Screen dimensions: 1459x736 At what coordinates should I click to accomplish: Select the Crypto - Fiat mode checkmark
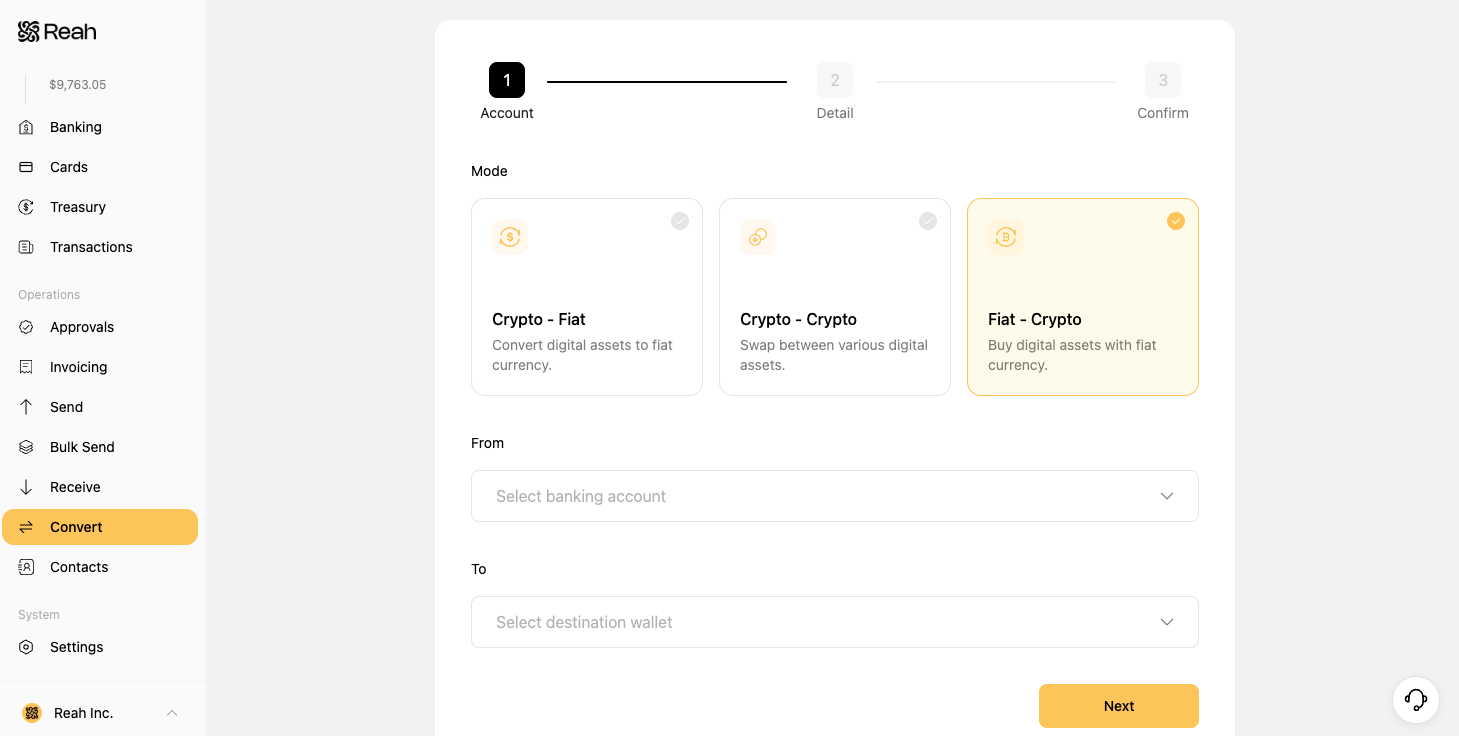tap(680, 221)
